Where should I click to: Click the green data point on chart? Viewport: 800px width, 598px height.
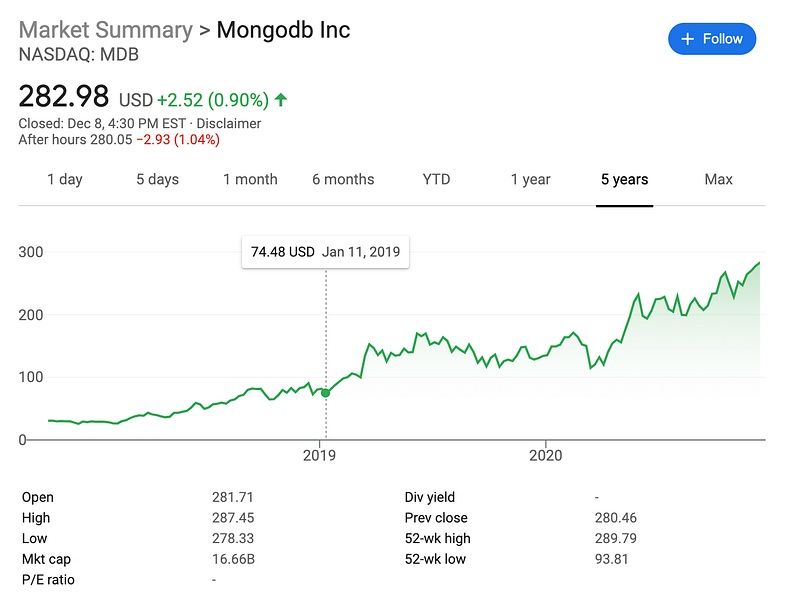(326, 393)
